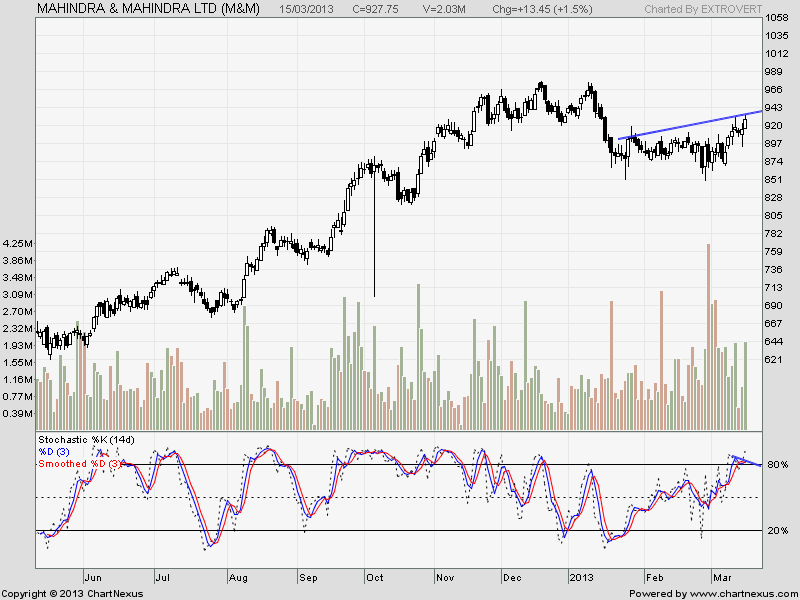The width and height of the screenshot is (800, 600).
Task: Click the volume value V=2.03M
Action: pos(444,9)
